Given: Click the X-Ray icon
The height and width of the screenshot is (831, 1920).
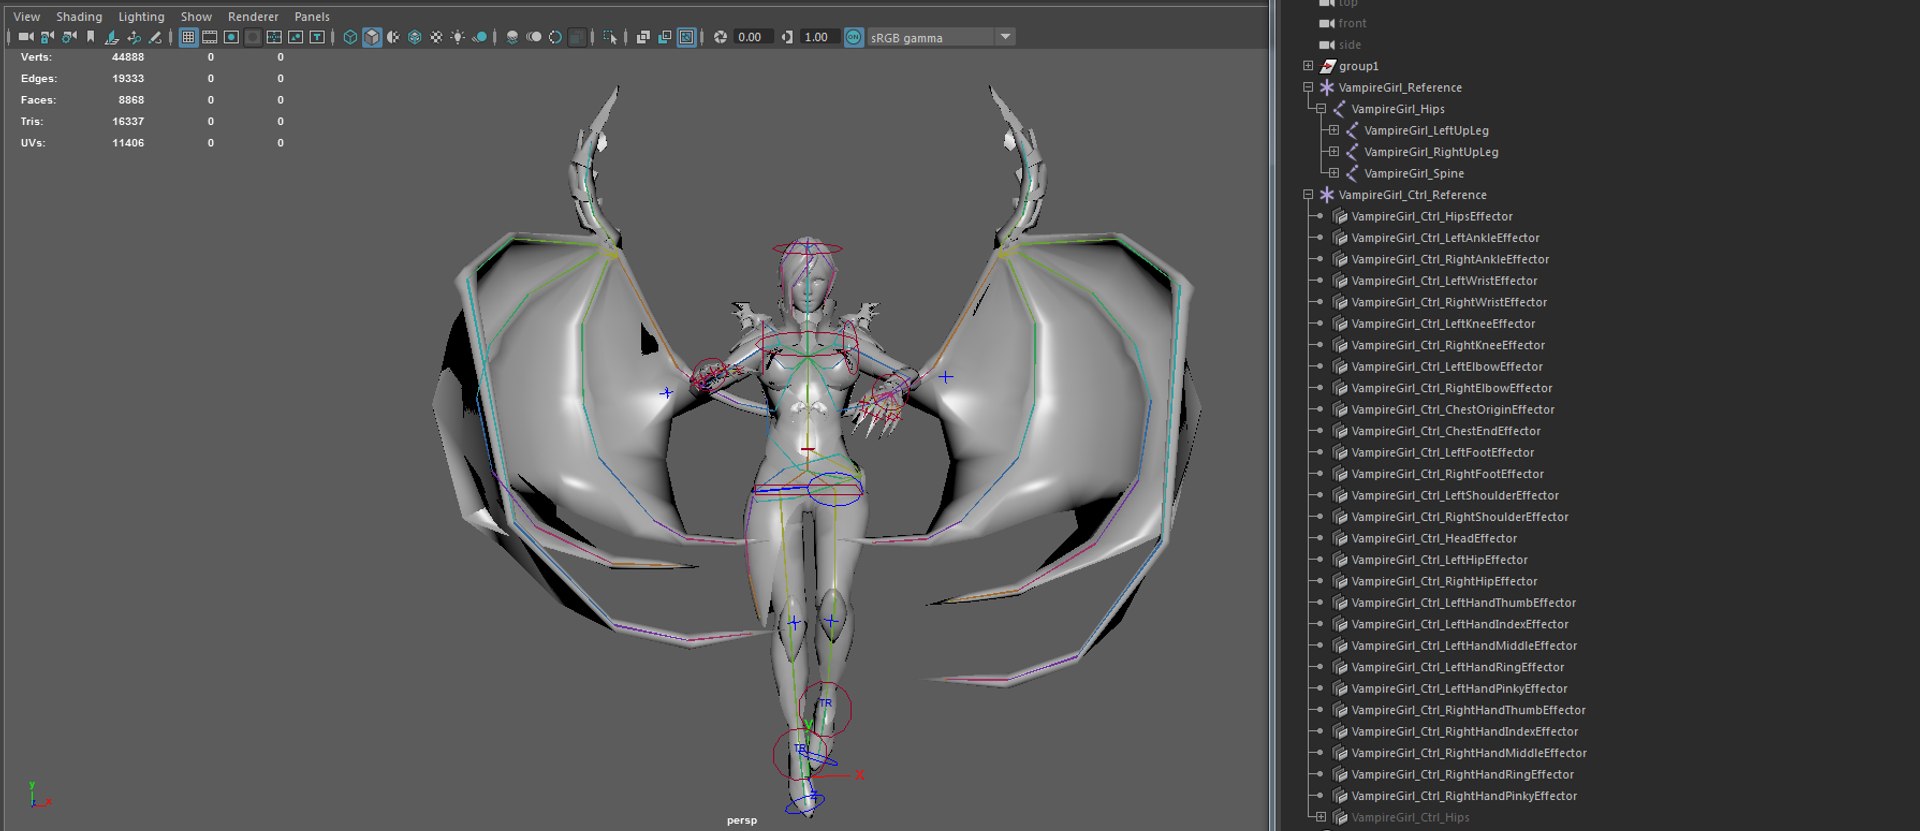Looking at the screenshot, I should (x=643, y=37).
